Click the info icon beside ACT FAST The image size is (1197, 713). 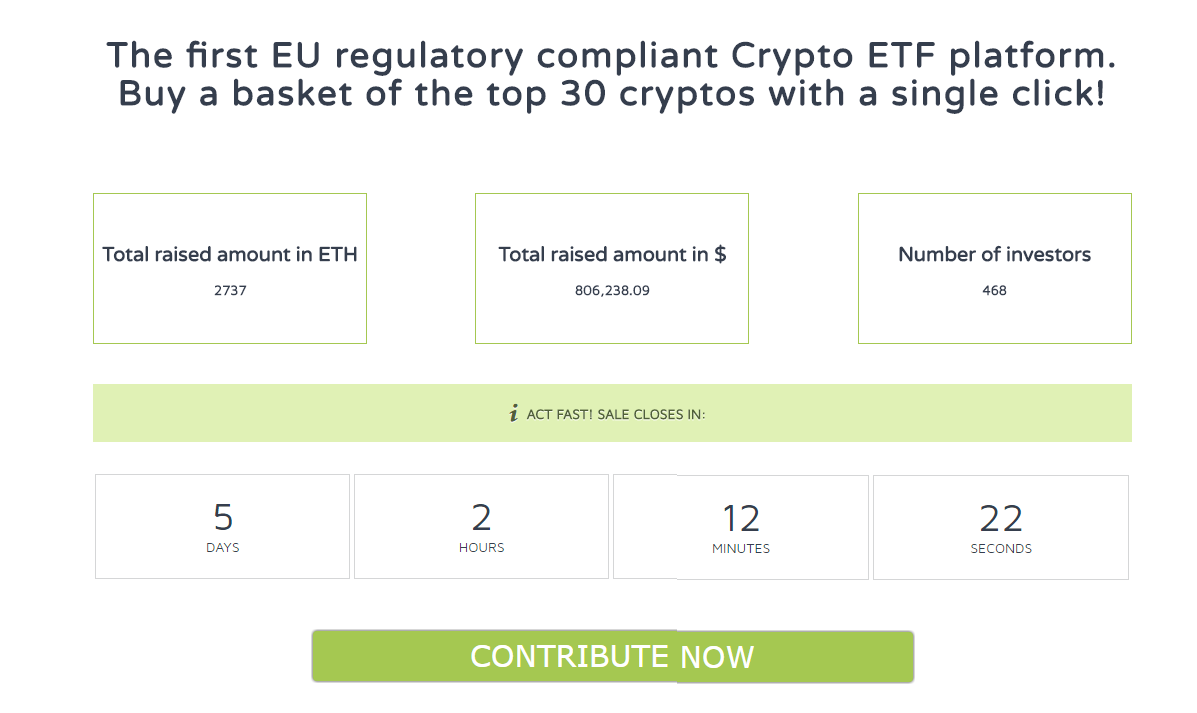tap(514, 413)
